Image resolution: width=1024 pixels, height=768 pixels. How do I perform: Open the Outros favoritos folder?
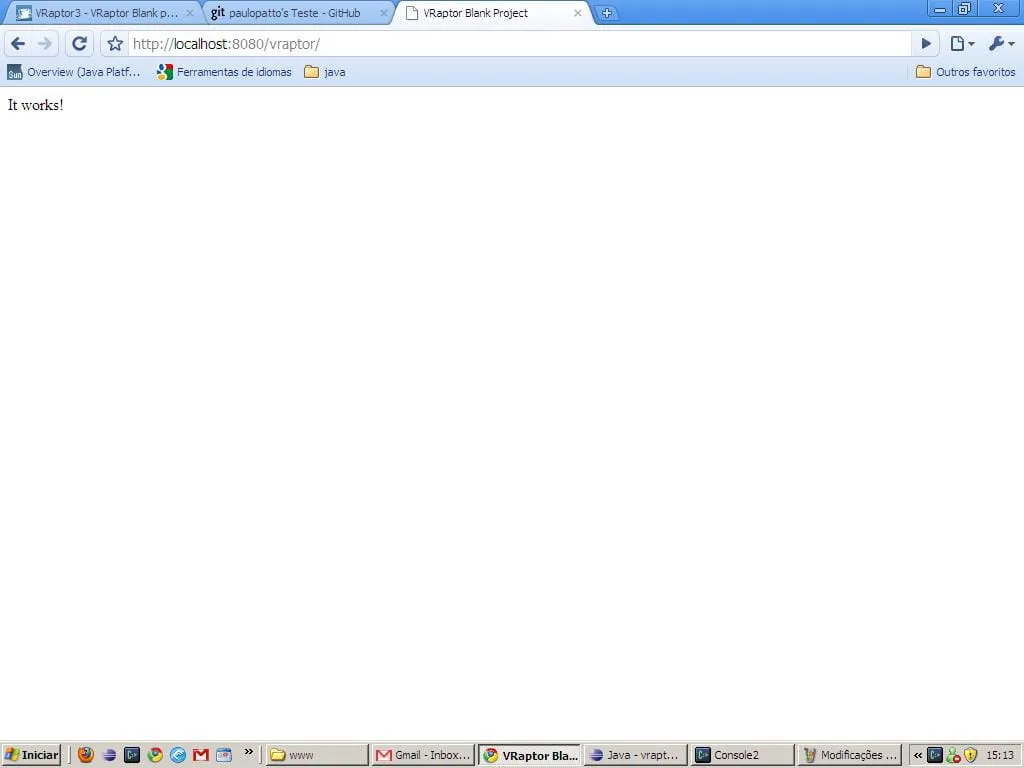pos(965,72)
